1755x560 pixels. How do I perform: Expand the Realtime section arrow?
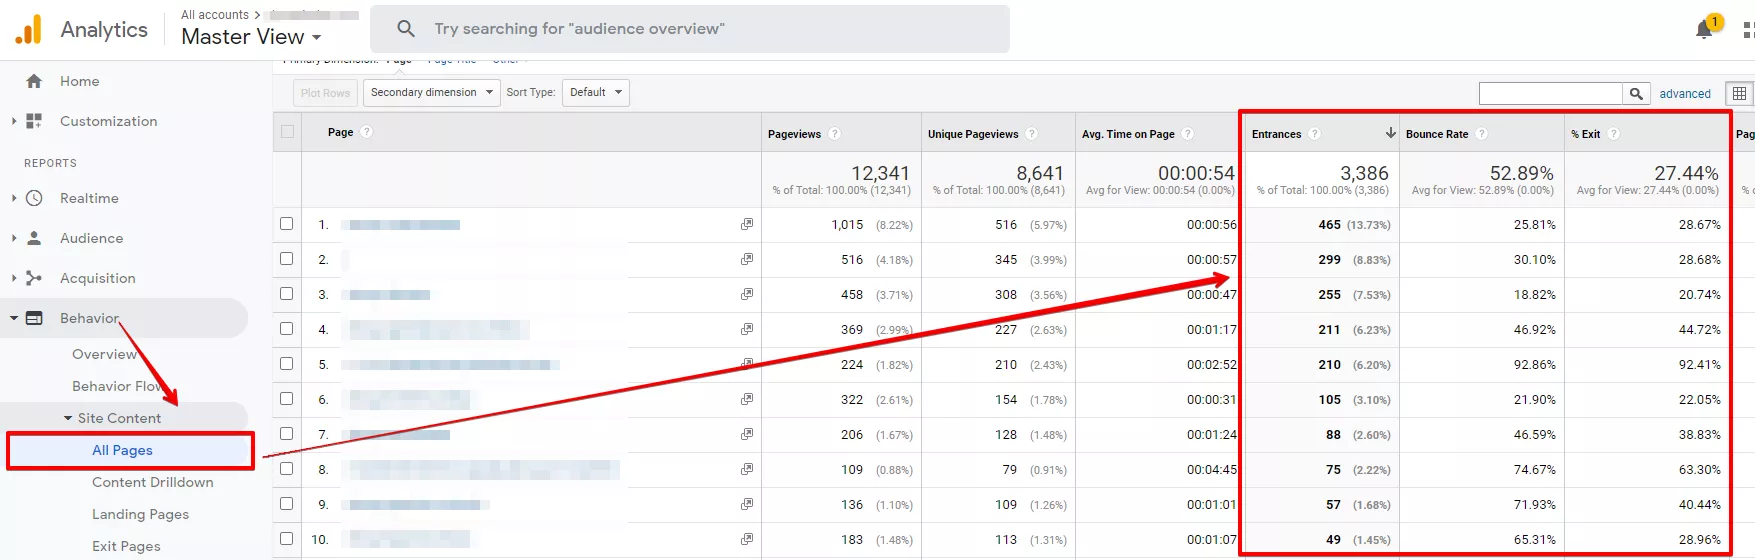tap(13, 198)
